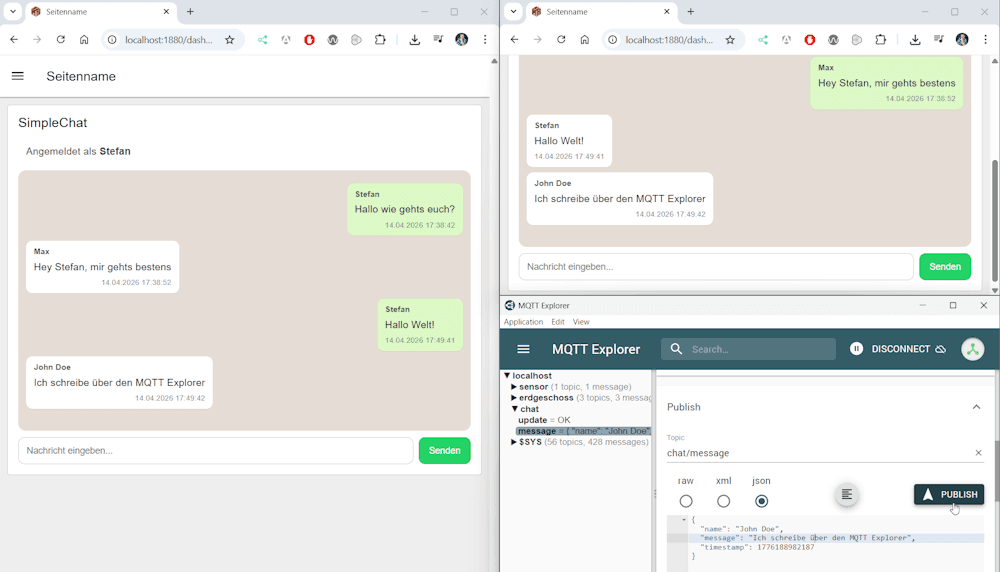Click John Doe message bubble in left chat
1000x572 pixels.
tap(119, 383)
